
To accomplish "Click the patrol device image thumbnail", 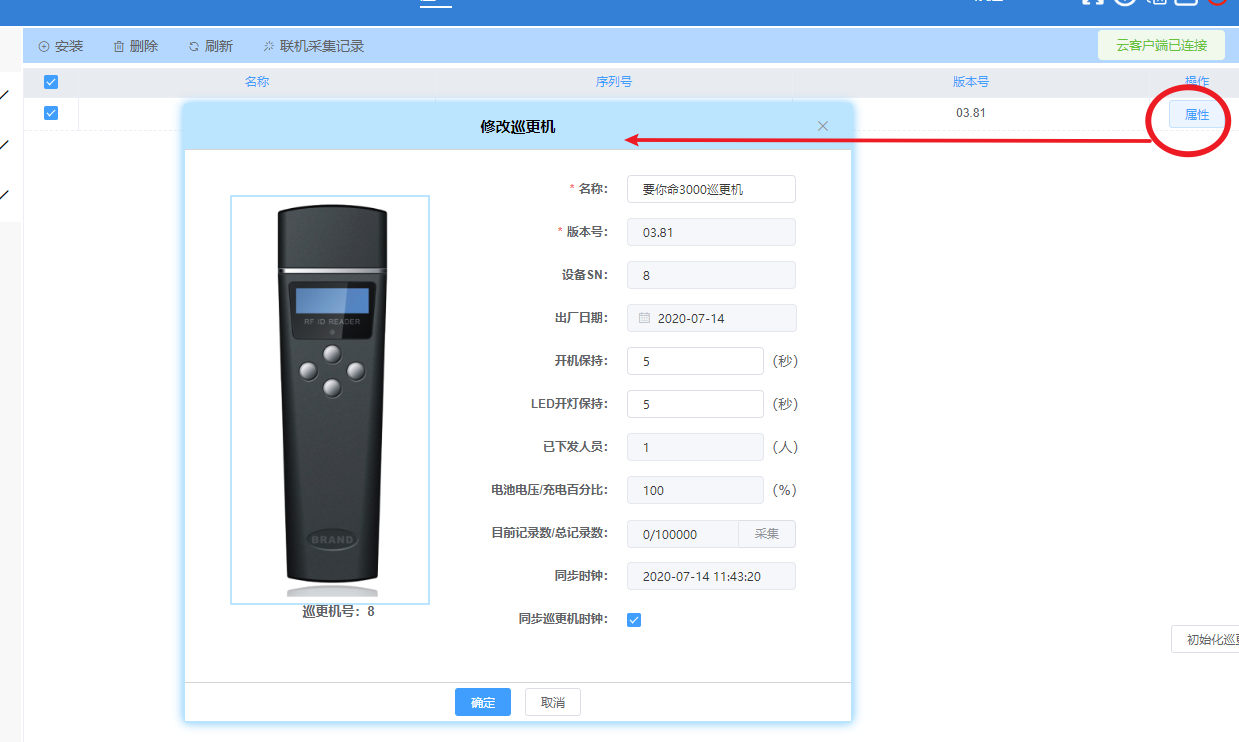I will pyautogui.click(x=330, y=399).
